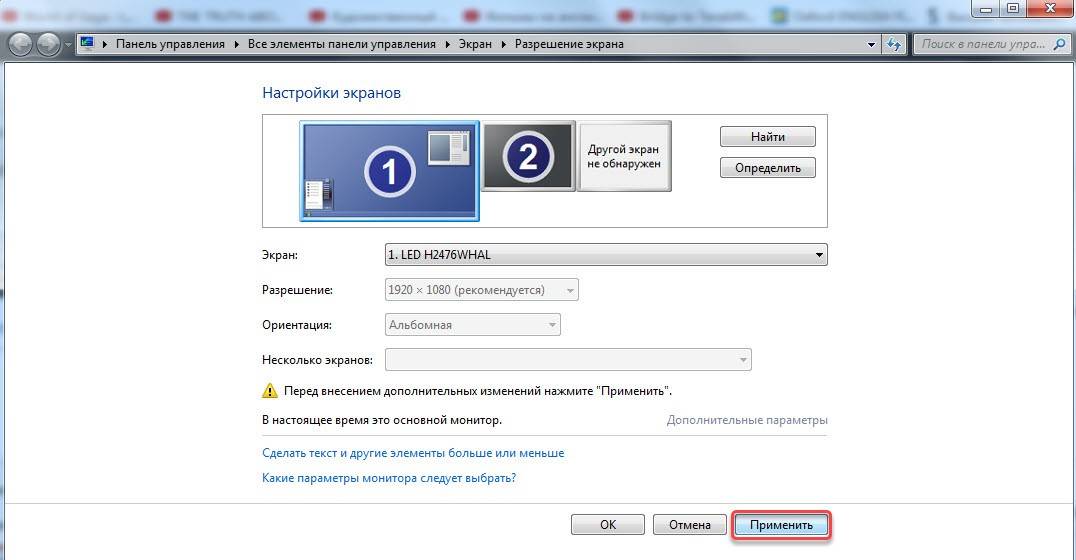The height and width of the screenshot is (560, 1076).
Task: Open the 'Дополнительные параметры' link
Action: click(747, 420)
